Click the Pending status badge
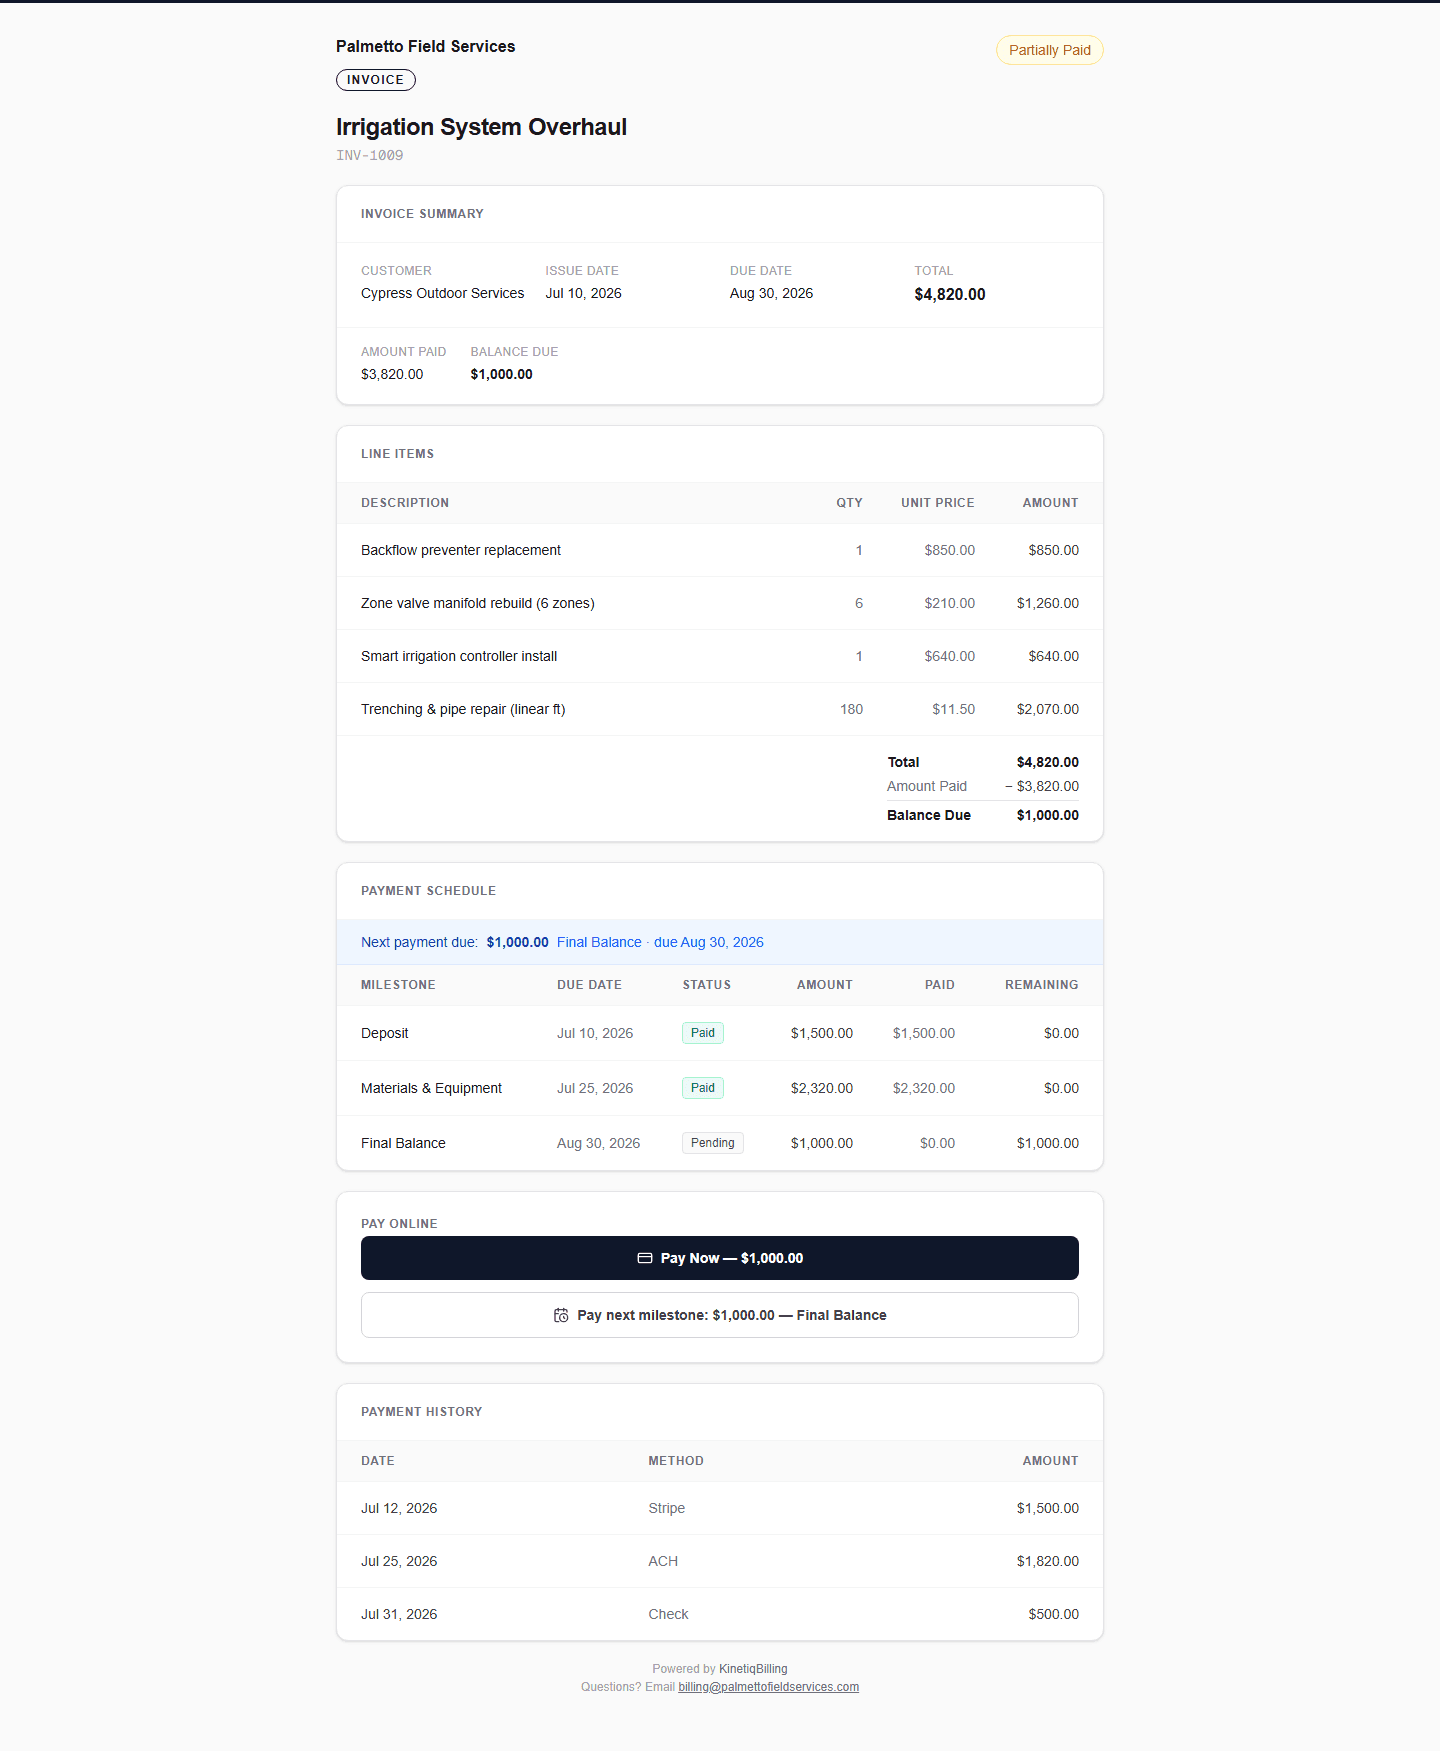Screen dimensions: 1440x1751 [713, 1143]
